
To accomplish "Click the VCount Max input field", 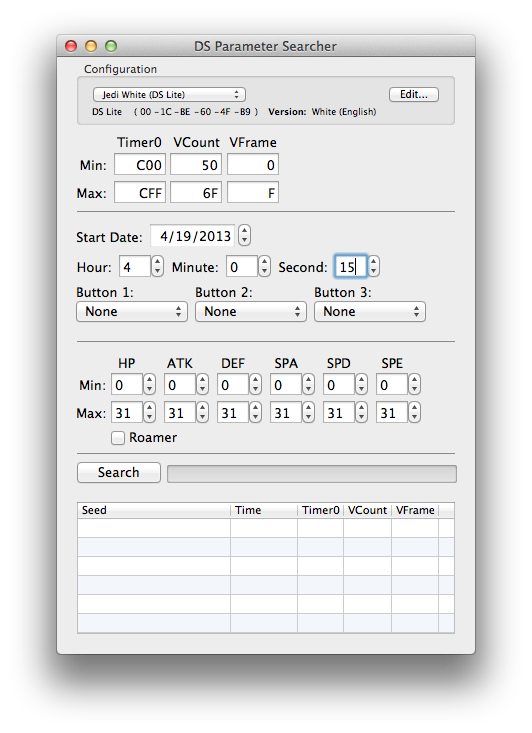I will 196,193.
